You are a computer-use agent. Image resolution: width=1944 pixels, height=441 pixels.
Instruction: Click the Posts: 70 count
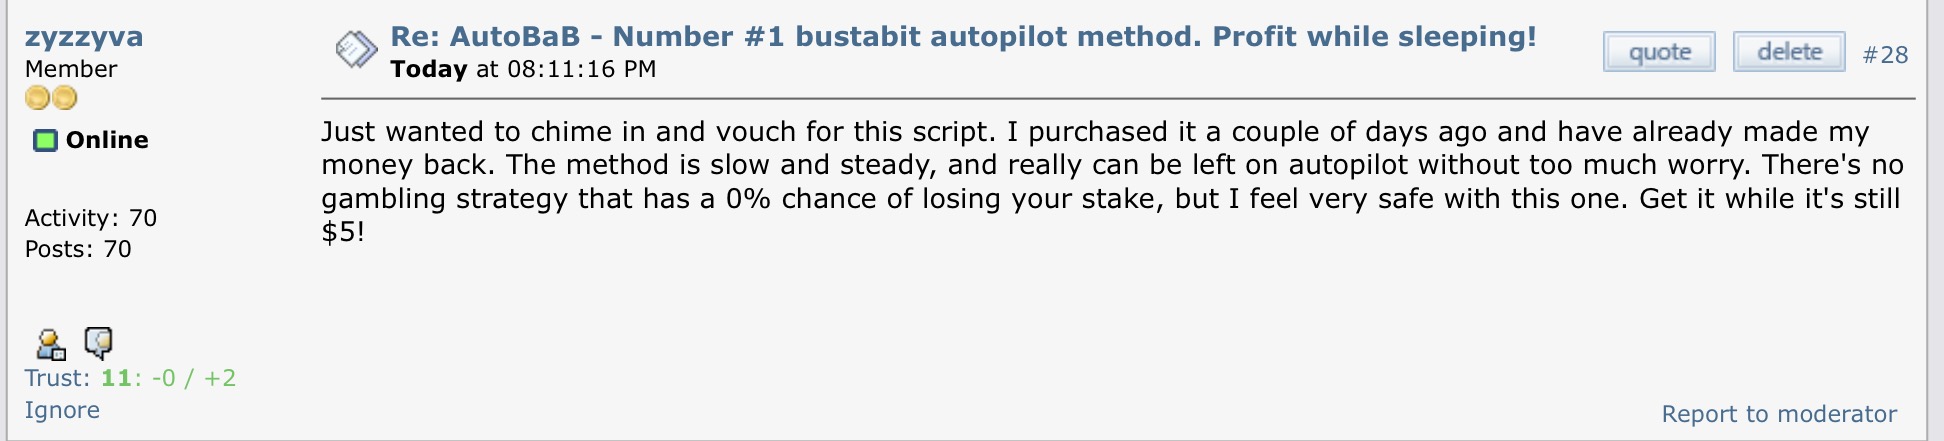coord(78,249)
